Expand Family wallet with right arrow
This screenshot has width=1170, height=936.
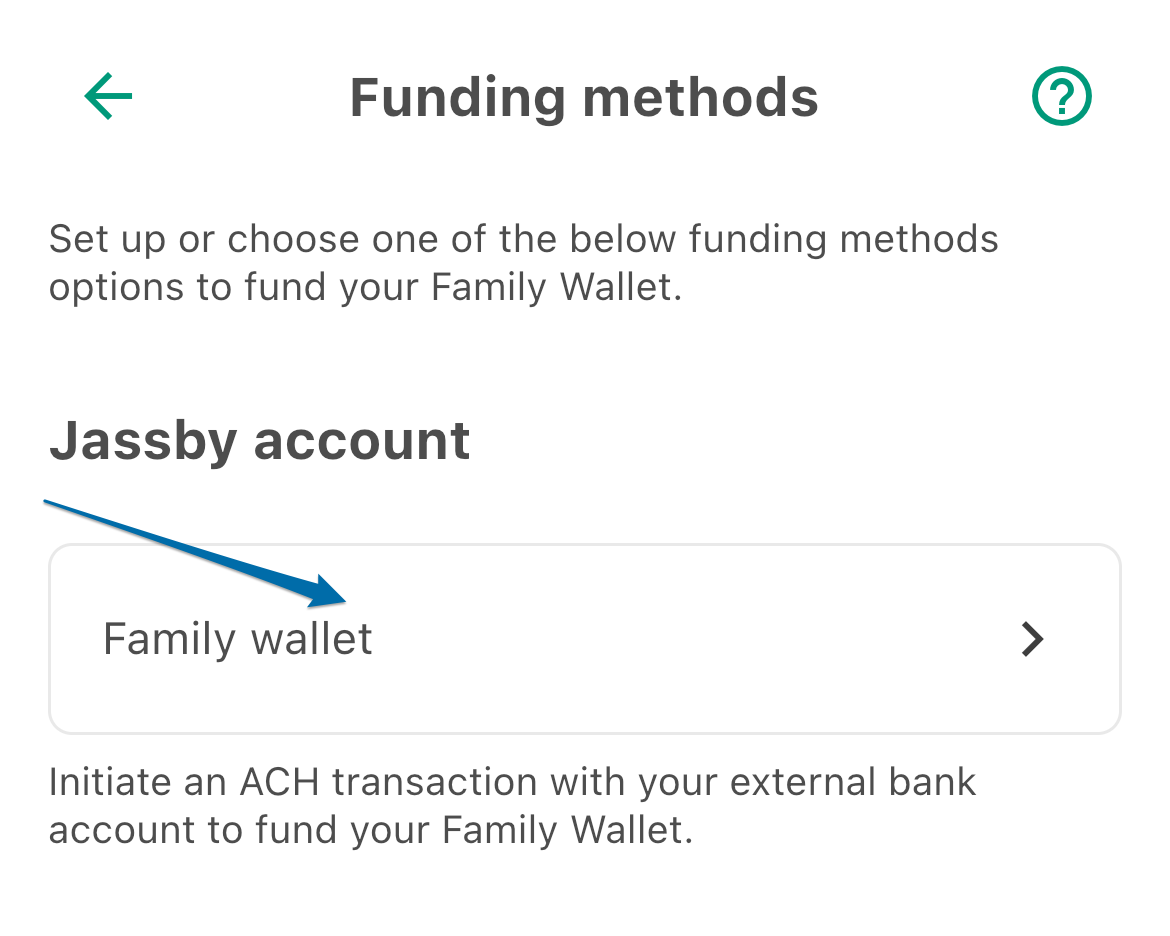[1033, 640]
